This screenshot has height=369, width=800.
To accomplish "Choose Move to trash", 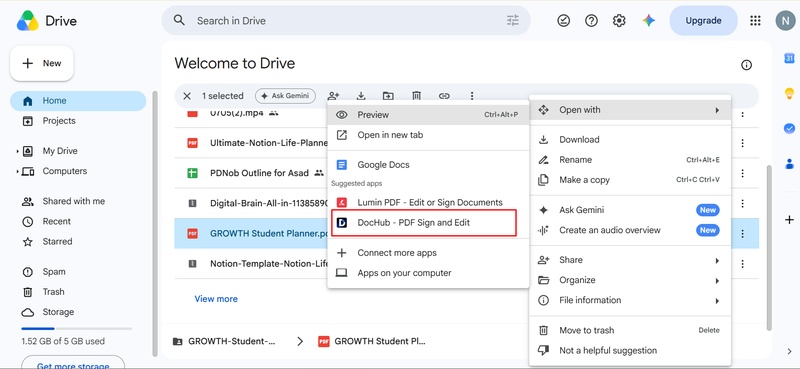I will point(630,330).
